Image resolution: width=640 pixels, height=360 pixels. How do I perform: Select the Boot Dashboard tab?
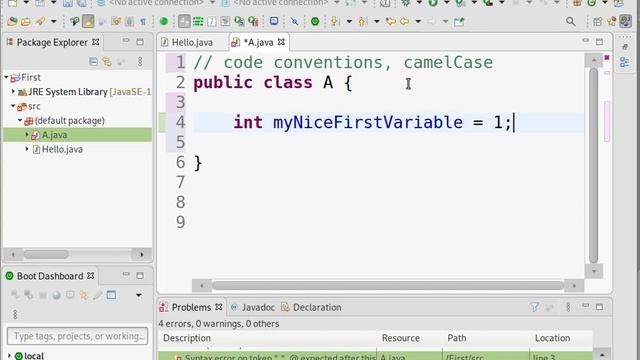click(49, 276)
